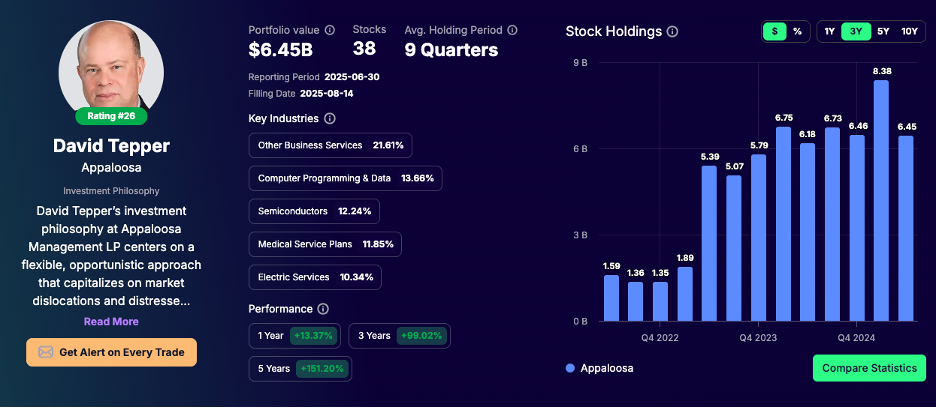This screenshot has width=936, height=408.
Task: Click the info icon next to Key Industries
Action: coord(330,118)
